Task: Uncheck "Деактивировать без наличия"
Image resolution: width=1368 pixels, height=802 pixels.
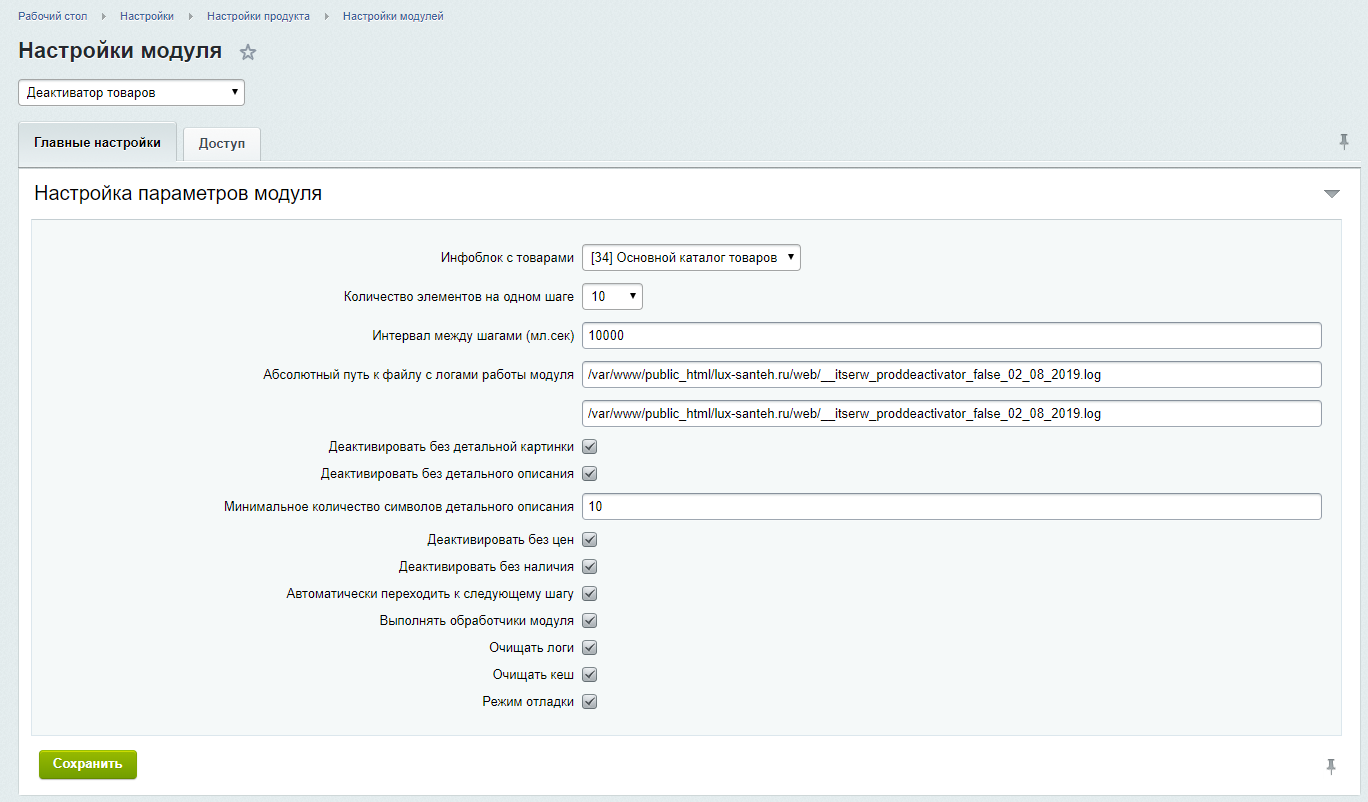Action: pos(590,567)
